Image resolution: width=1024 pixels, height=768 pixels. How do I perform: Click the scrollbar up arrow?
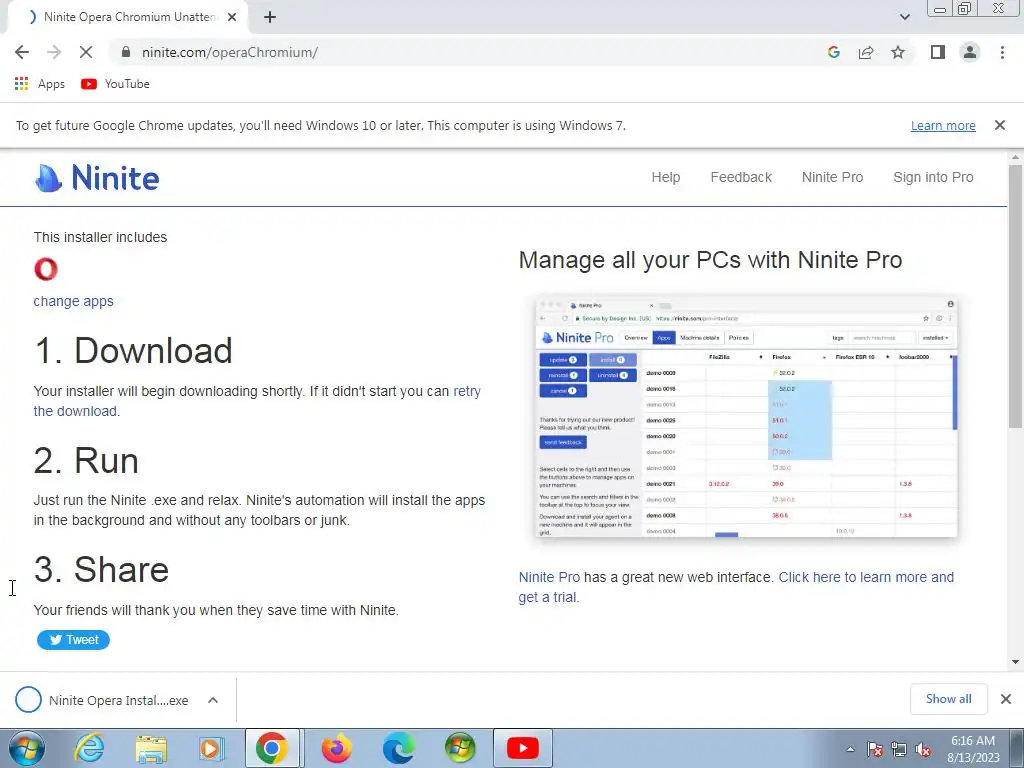pos(1015,157)
